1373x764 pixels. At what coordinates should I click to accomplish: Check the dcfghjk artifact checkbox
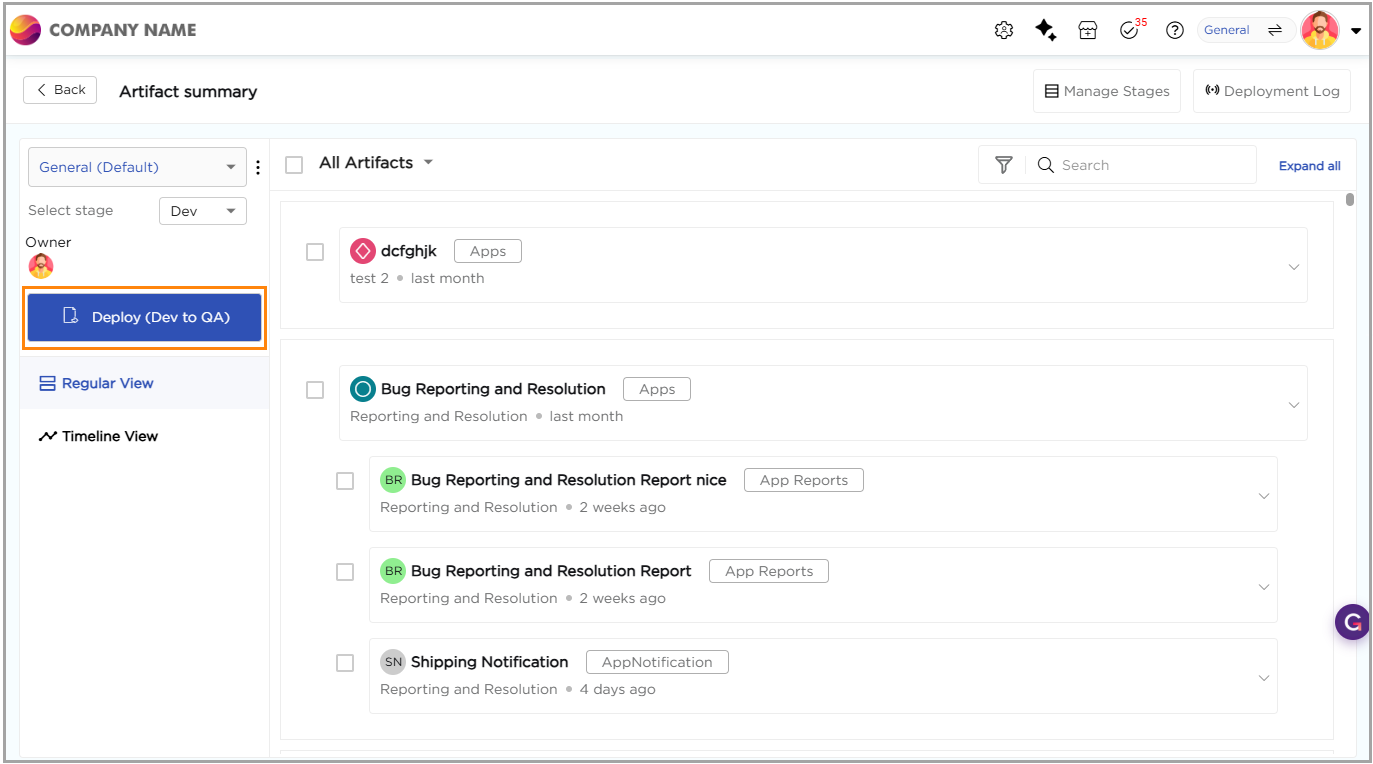315,252
